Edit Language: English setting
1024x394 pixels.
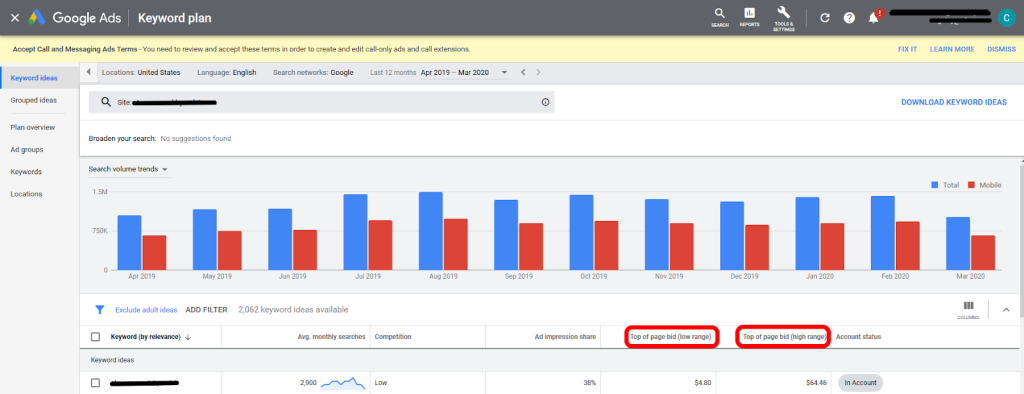227,73
